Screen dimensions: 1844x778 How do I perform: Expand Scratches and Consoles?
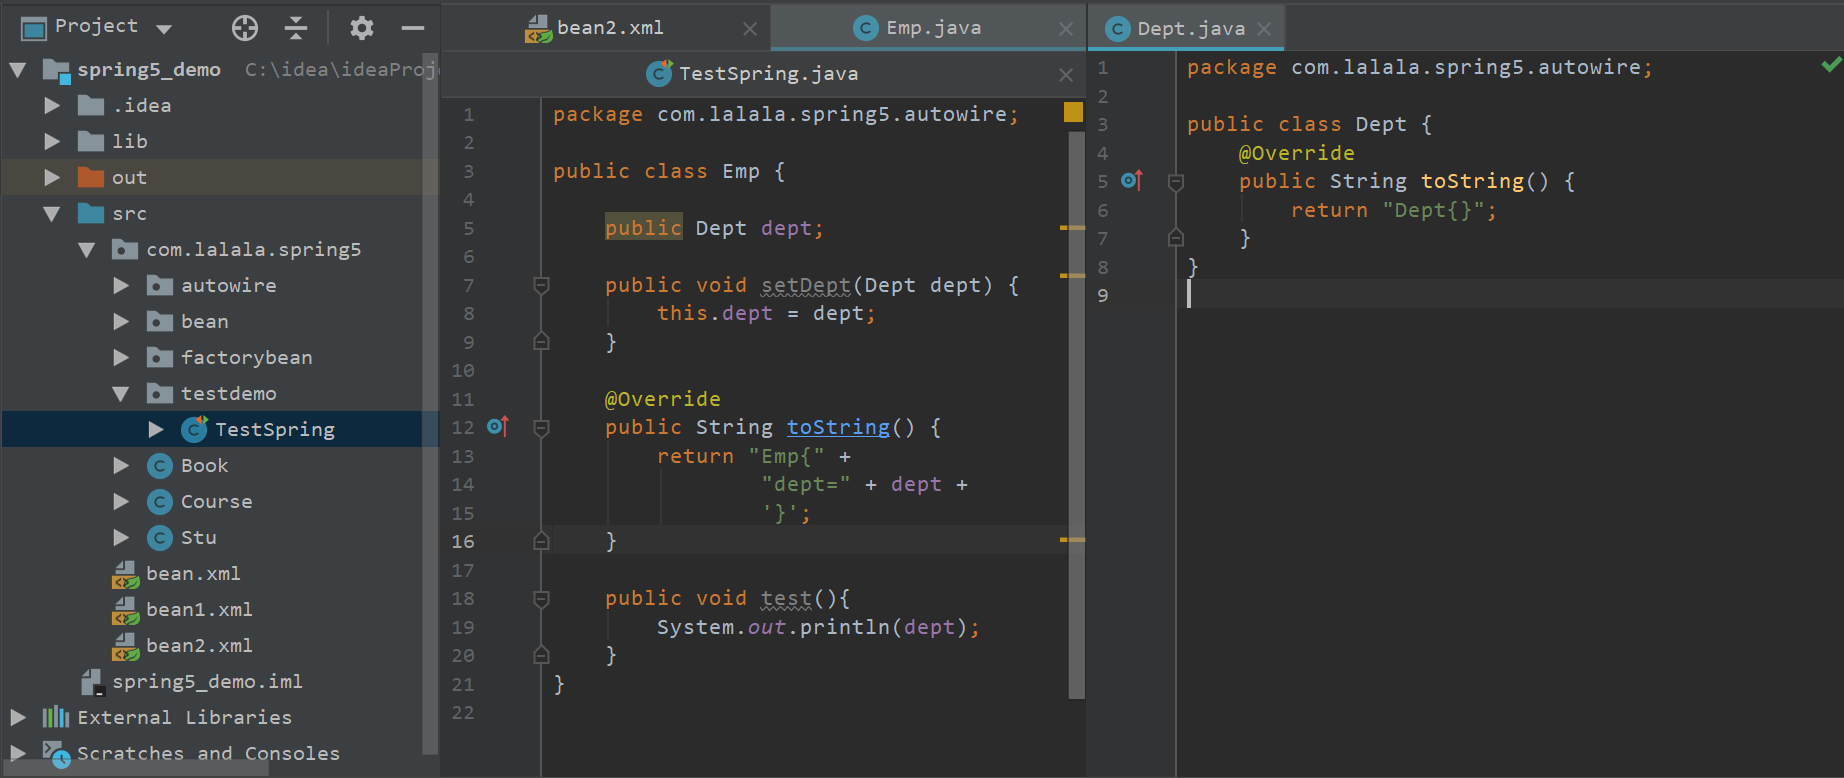pos(18,753)
